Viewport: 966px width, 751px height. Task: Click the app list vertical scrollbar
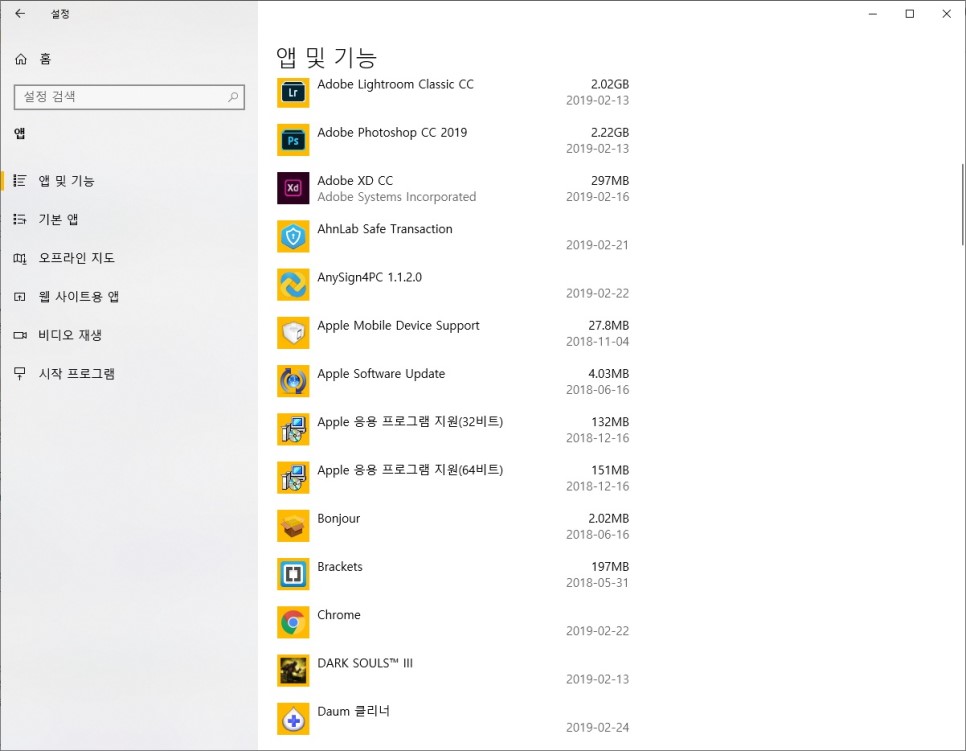pos(962,205)
